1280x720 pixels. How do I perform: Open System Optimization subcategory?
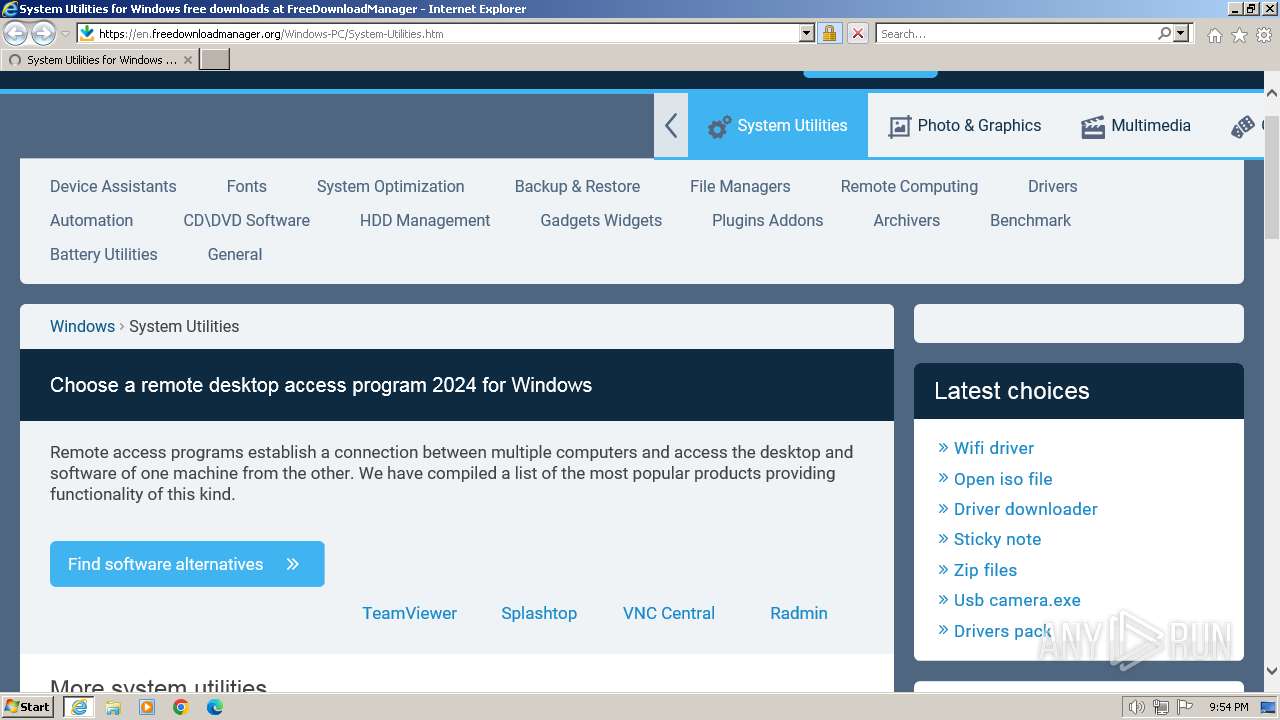click(x=390, y=186)
